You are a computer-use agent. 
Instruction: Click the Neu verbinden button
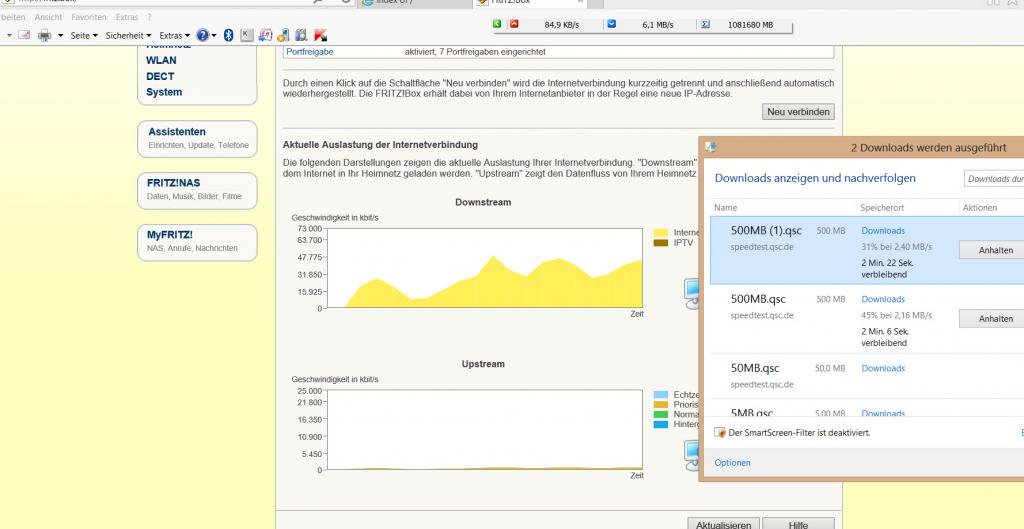(798, 112)
